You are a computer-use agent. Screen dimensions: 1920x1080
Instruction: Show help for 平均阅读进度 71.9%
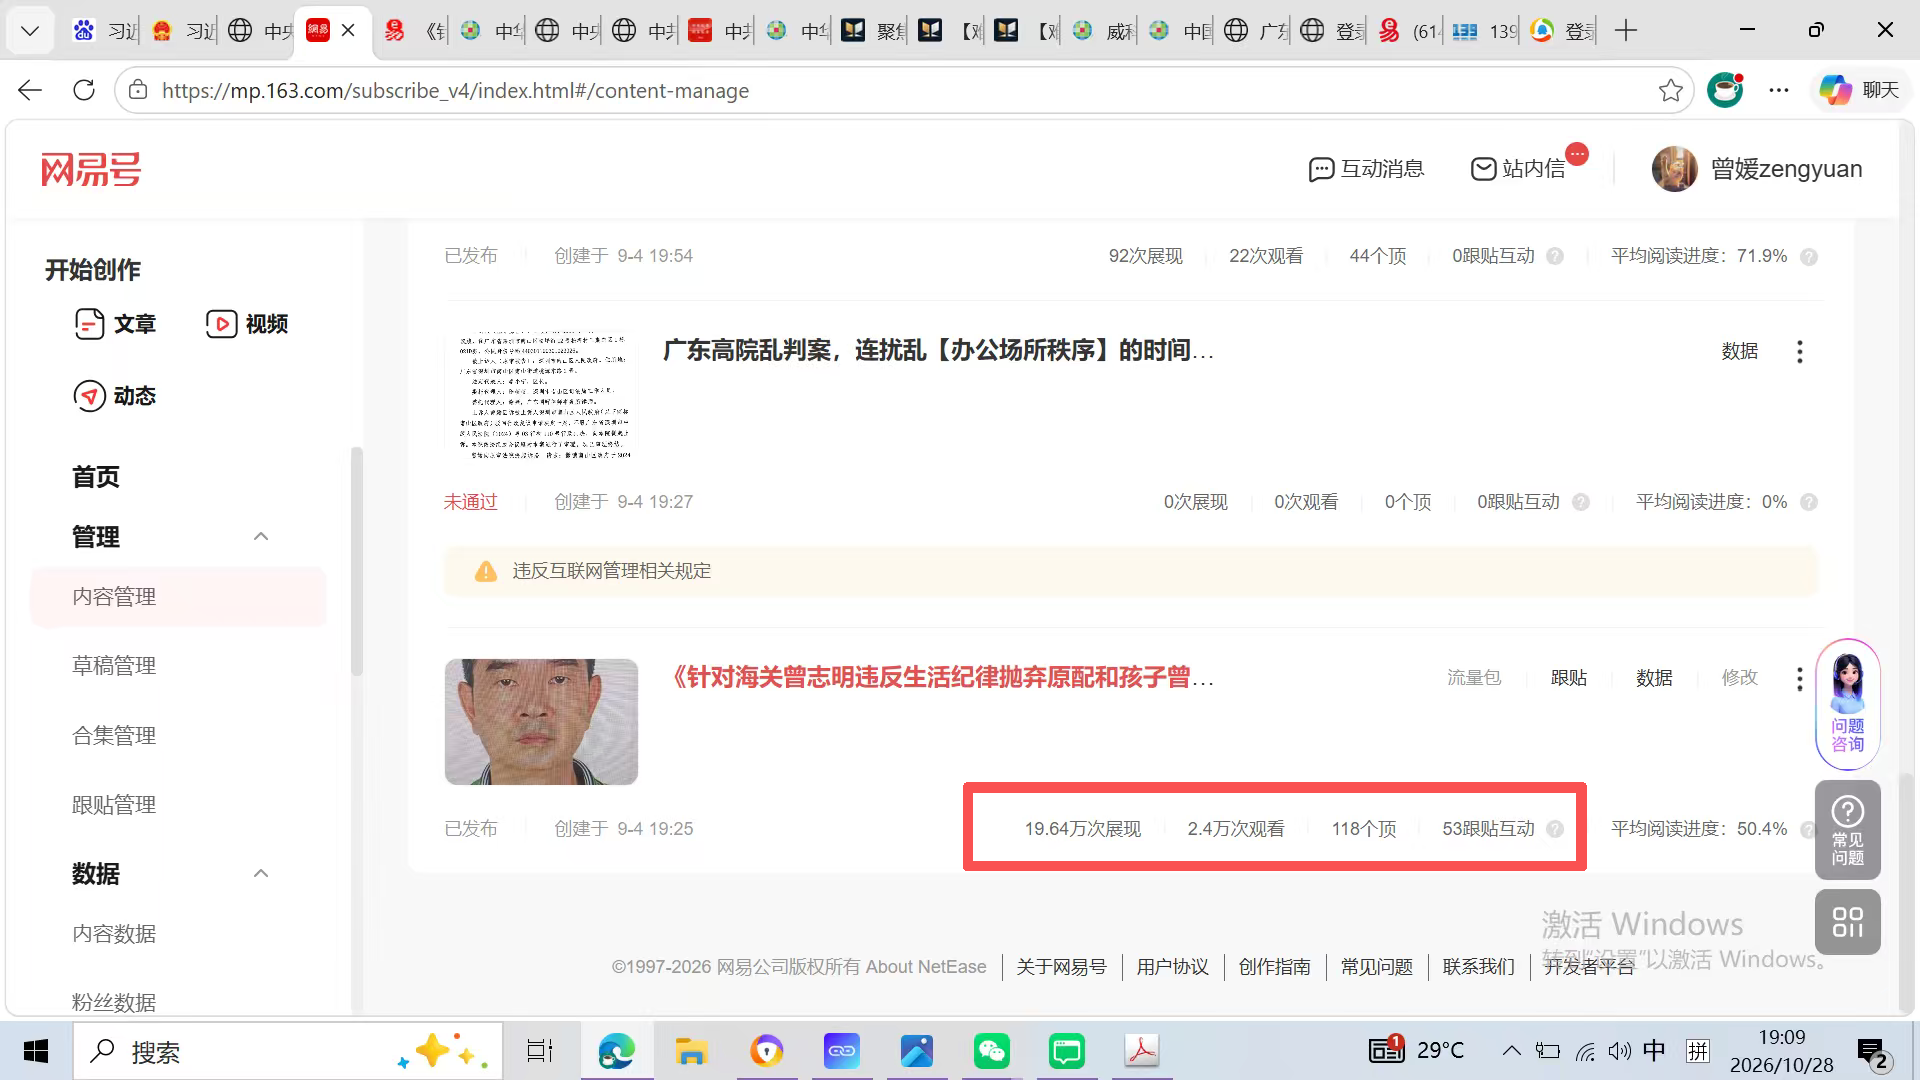point(1808,257)
